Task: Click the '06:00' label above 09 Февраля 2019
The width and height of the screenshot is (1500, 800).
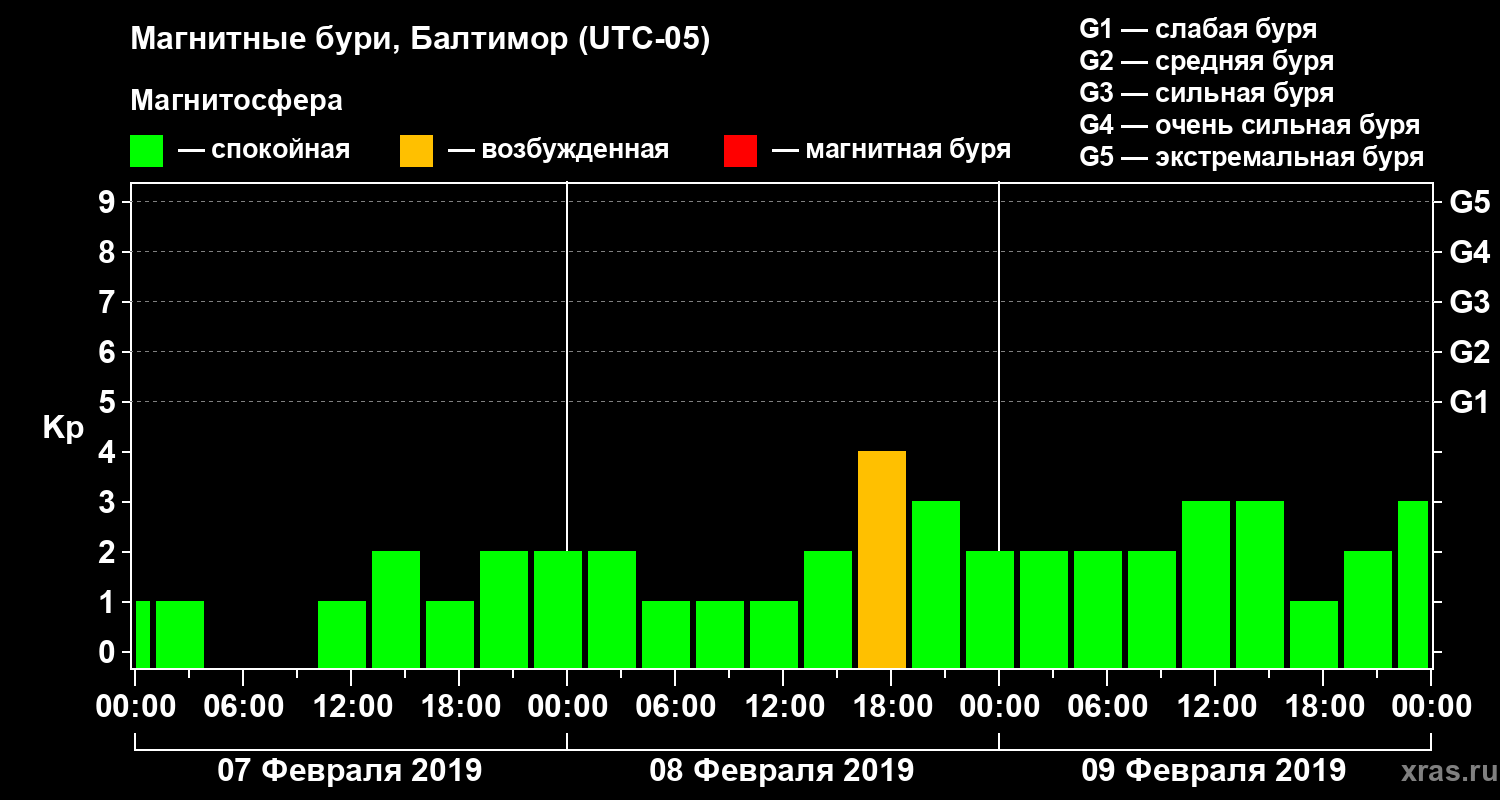Action: coord(1107,707)
